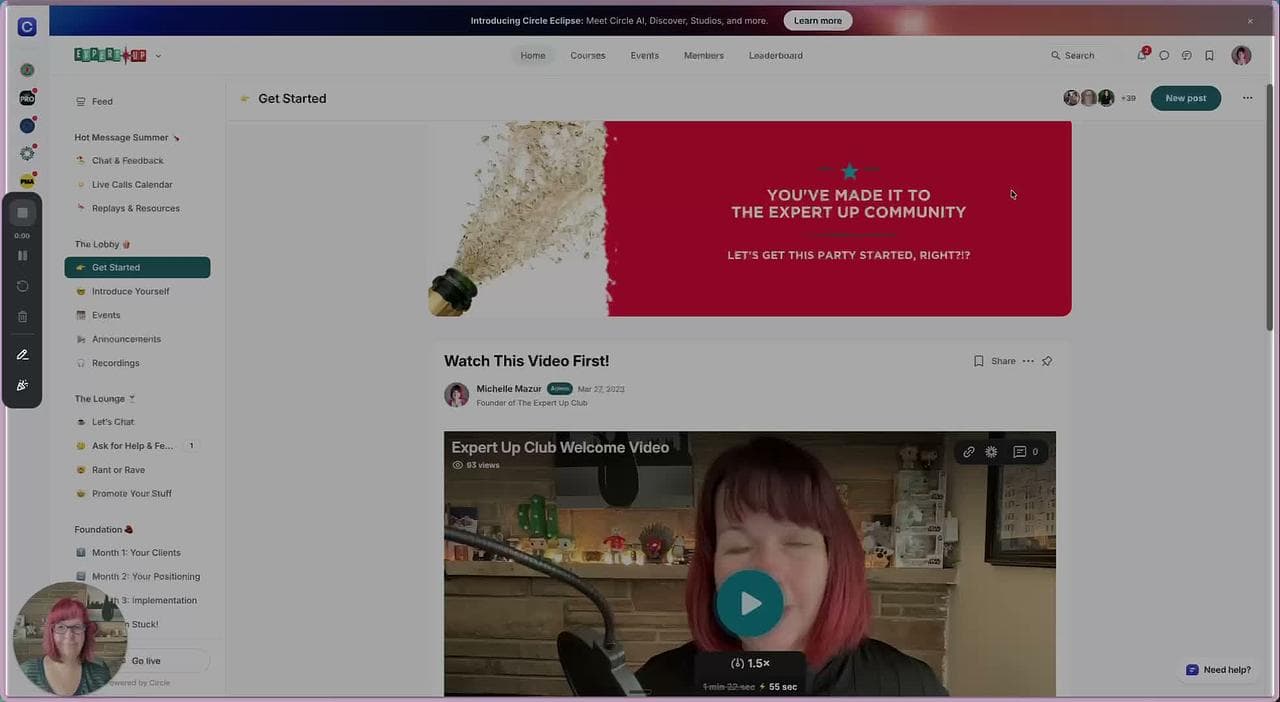Collapse the Foundation section header
This screenshot has height=702, width=1280.
[x=103, y=529]
